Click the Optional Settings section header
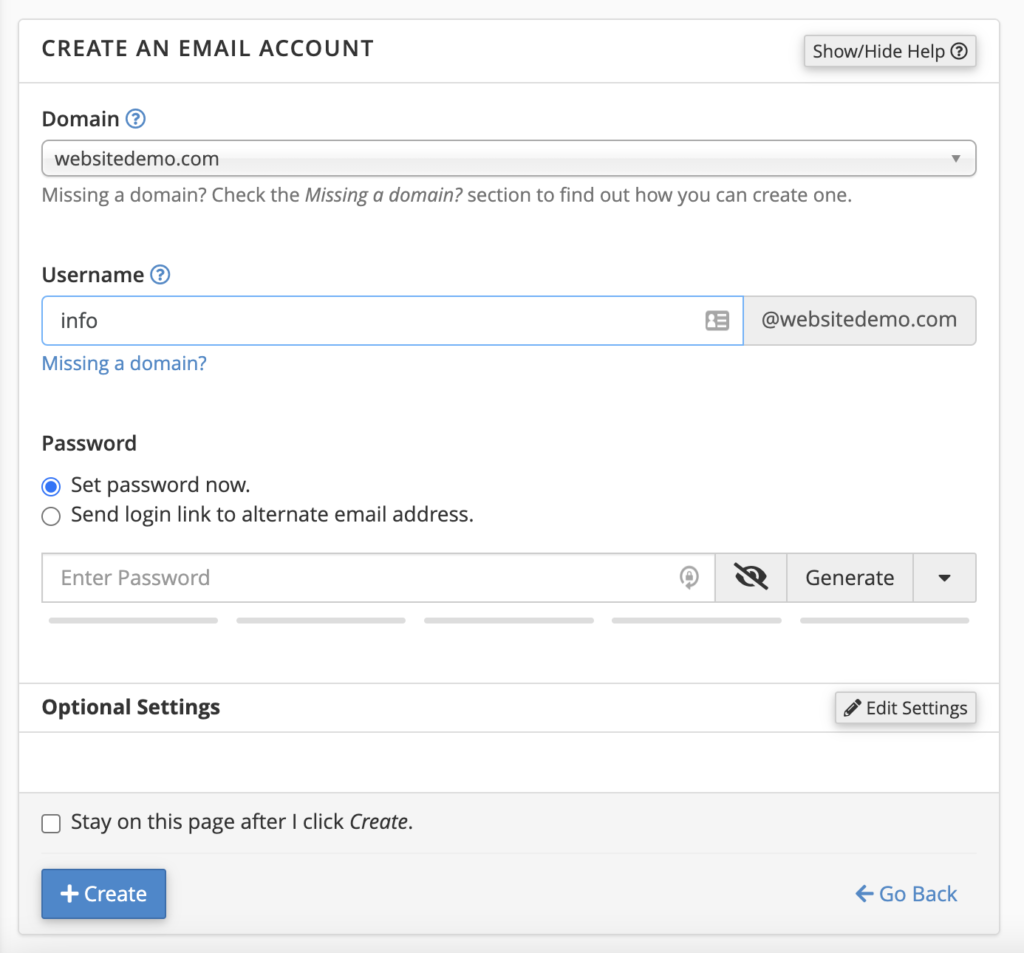The height and width of the screenshot is (953, 1024). (131, 708)
